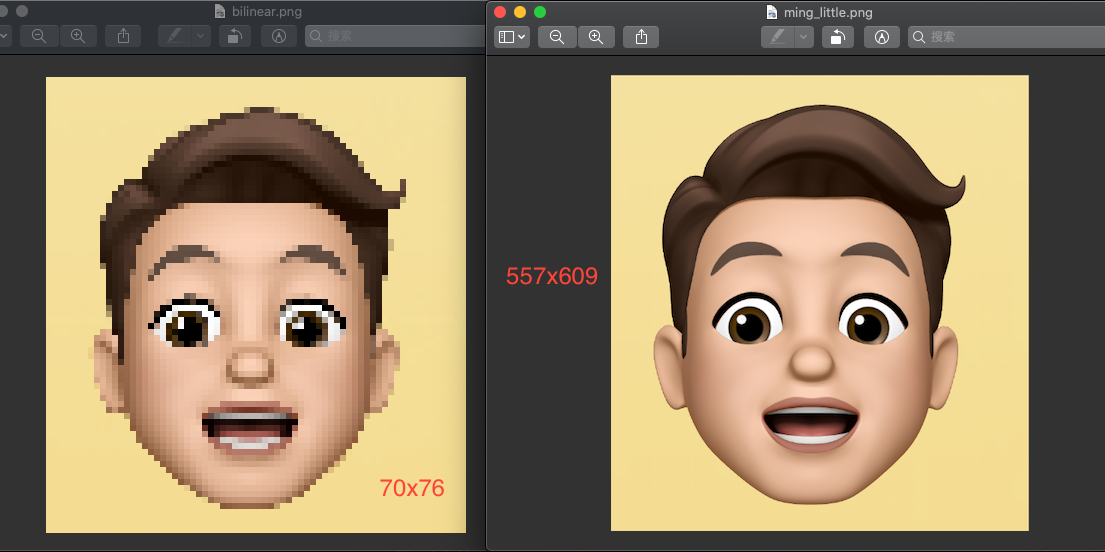Click the pixelated face image in bilinear.png
1105x552 pixels.
click(x=256, y=305)
